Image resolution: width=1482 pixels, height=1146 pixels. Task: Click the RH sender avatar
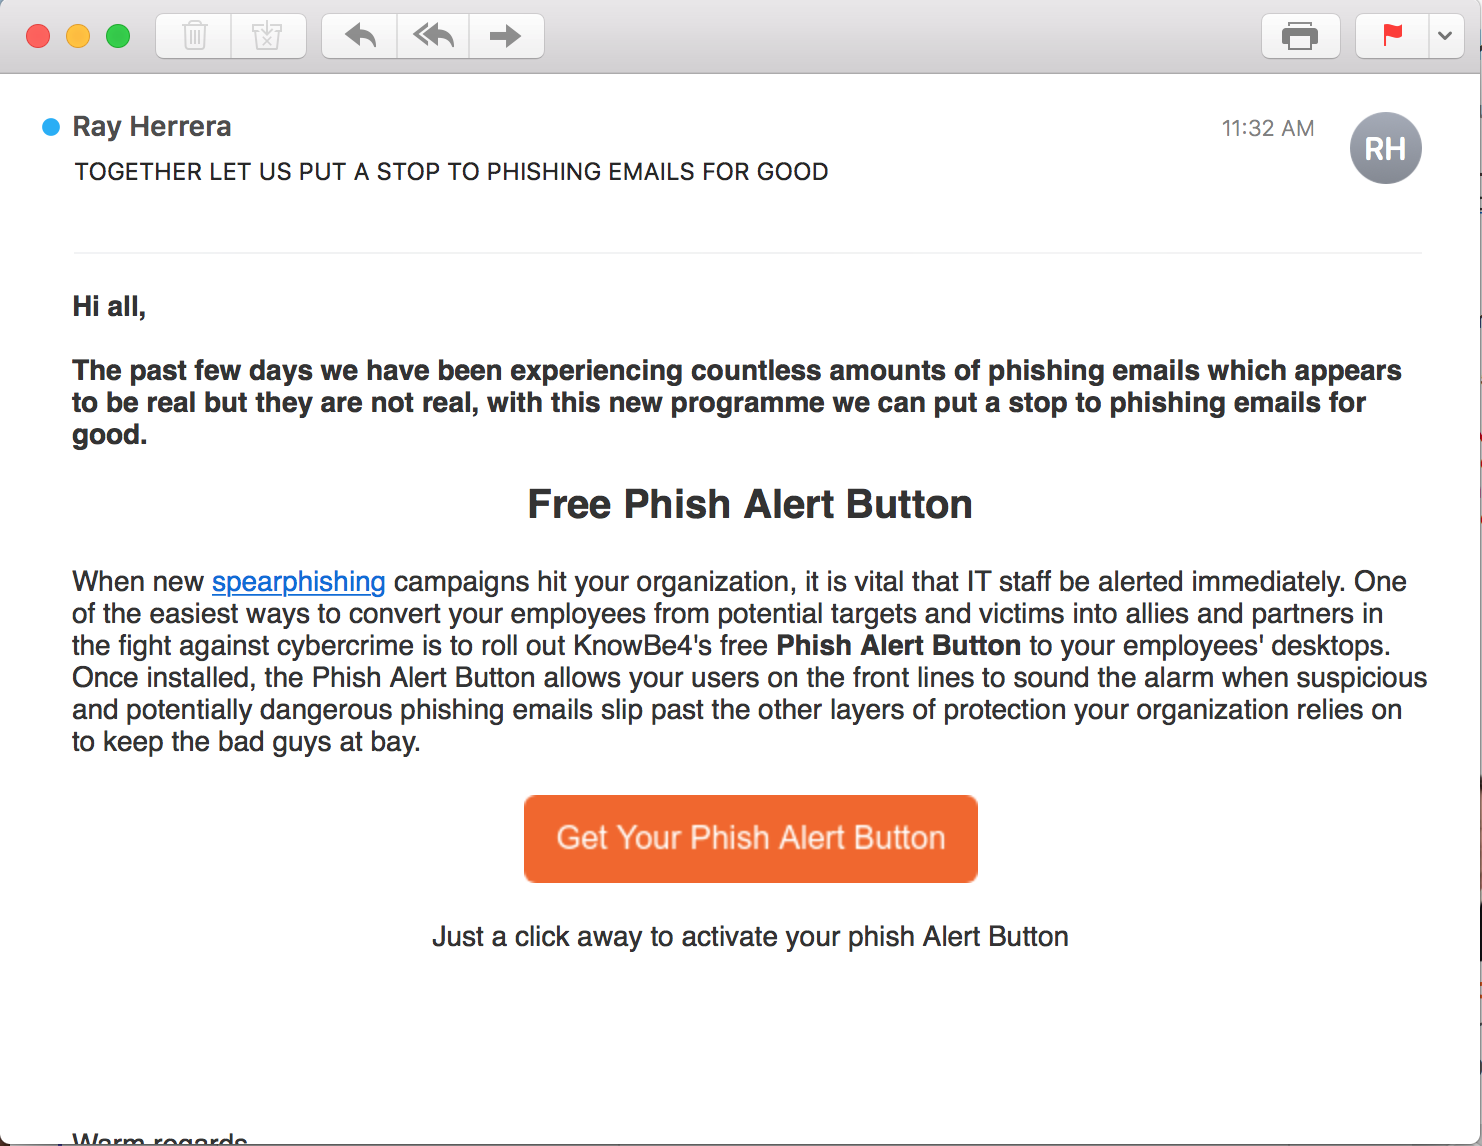coord(1385,148)
